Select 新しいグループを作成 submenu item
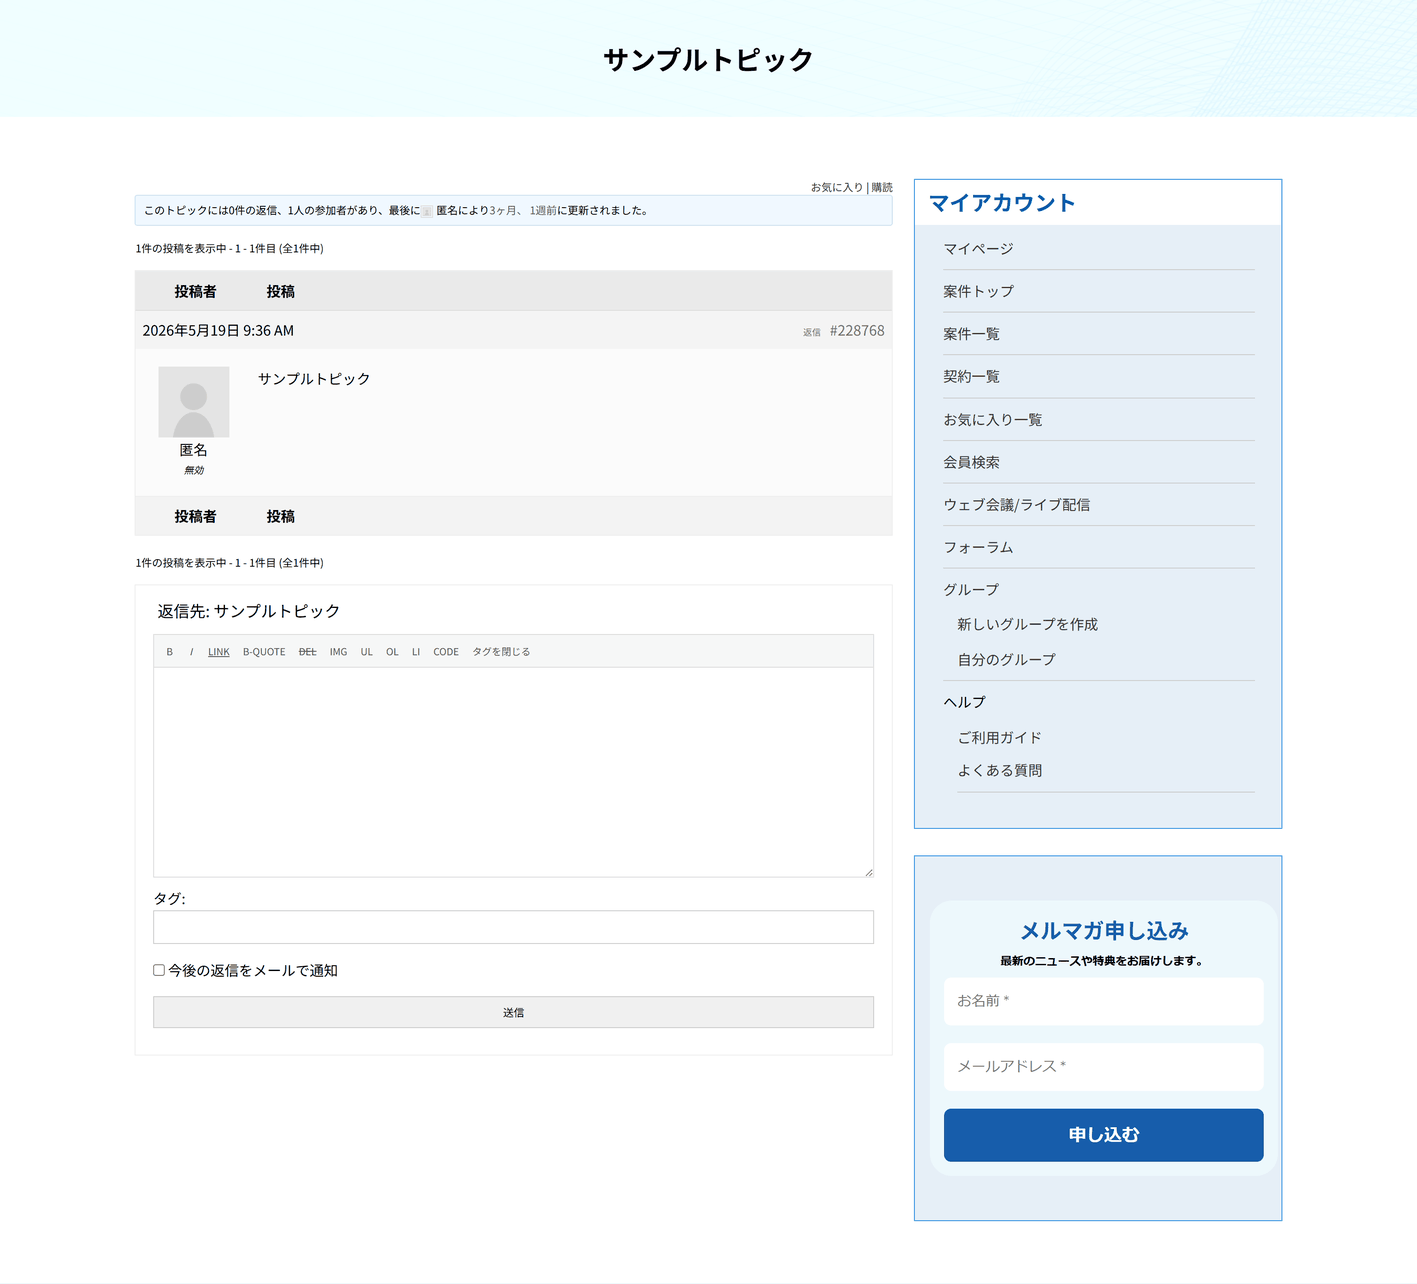Image resolution: width=1417 pixels, height=1284 pixels. pyautogui.click(x=1028, y=624)
